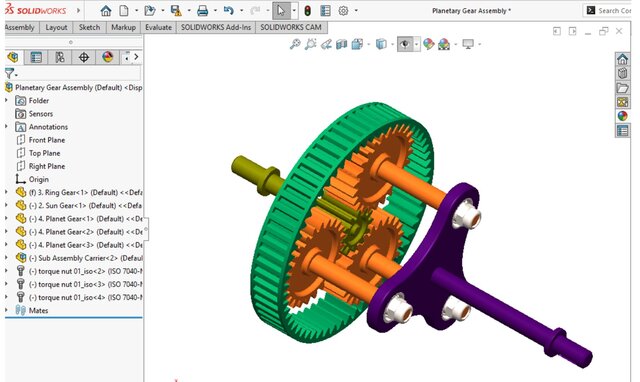640x382 pixels.
Task: Click the feature tree filter funnel
Action: pos(9,73)
